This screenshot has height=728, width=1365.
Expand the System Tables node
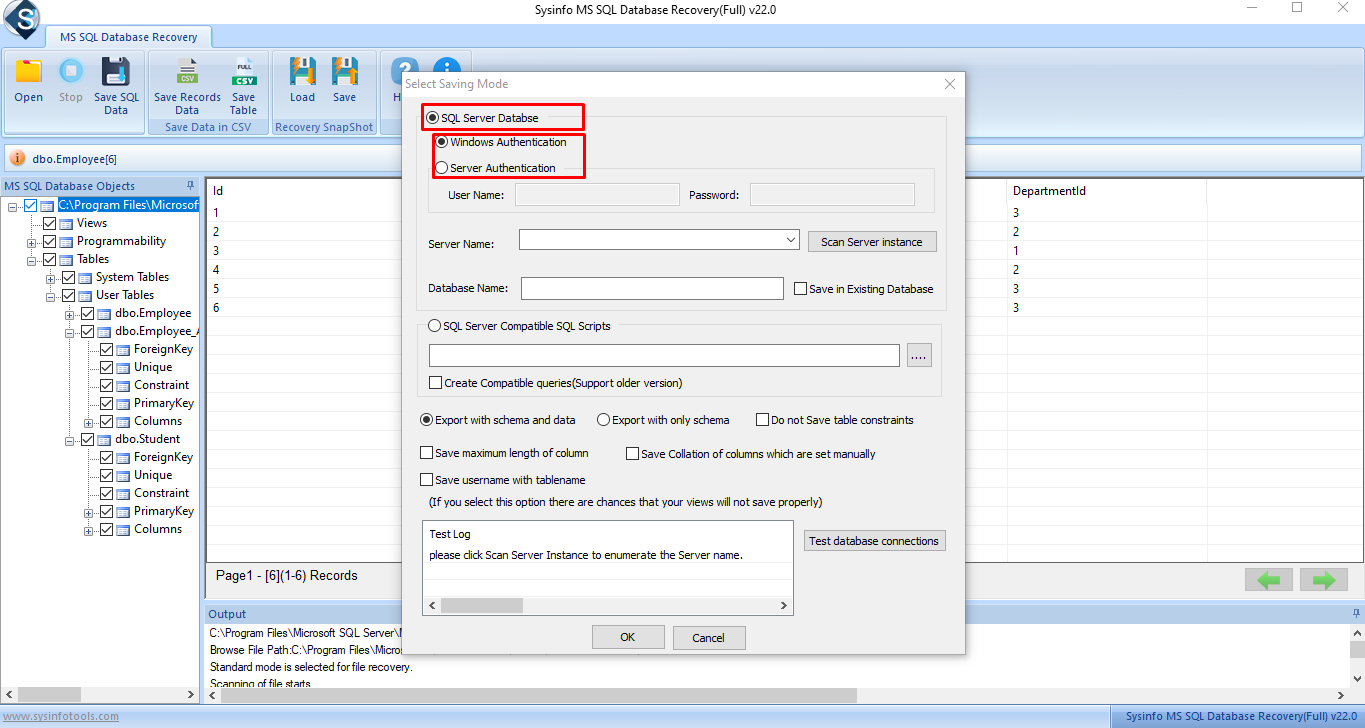pos(51,278)
